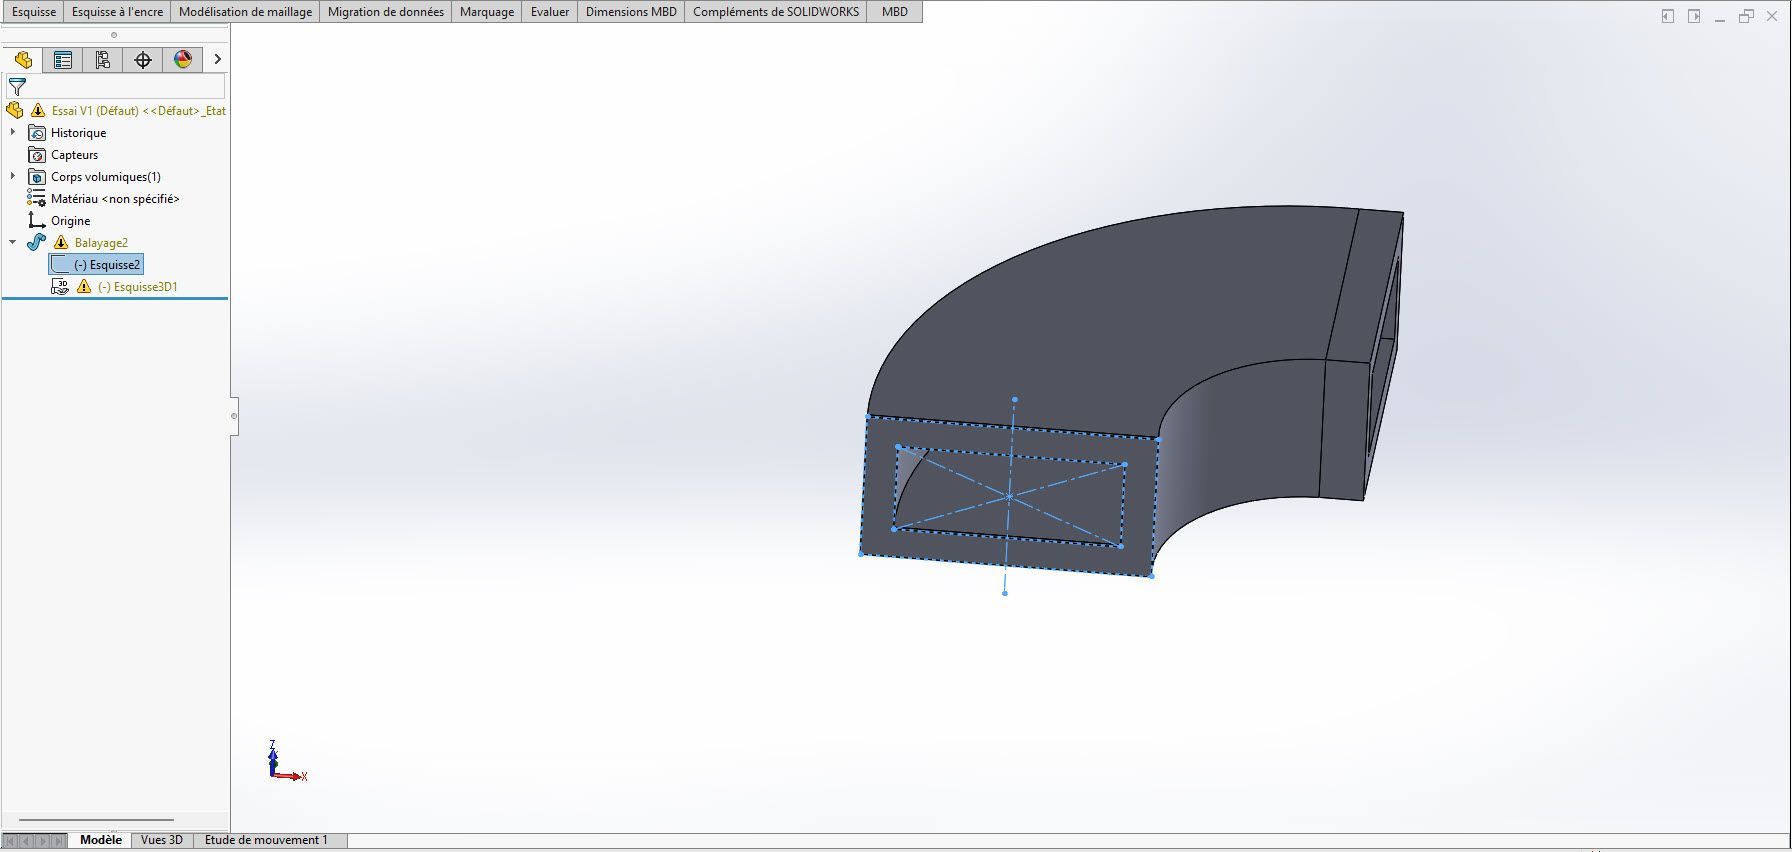The height and width of the screenshot is (852, 1792).
Task: Open the DisplayManager color sphere tab
Action: [x=183, y=60]
